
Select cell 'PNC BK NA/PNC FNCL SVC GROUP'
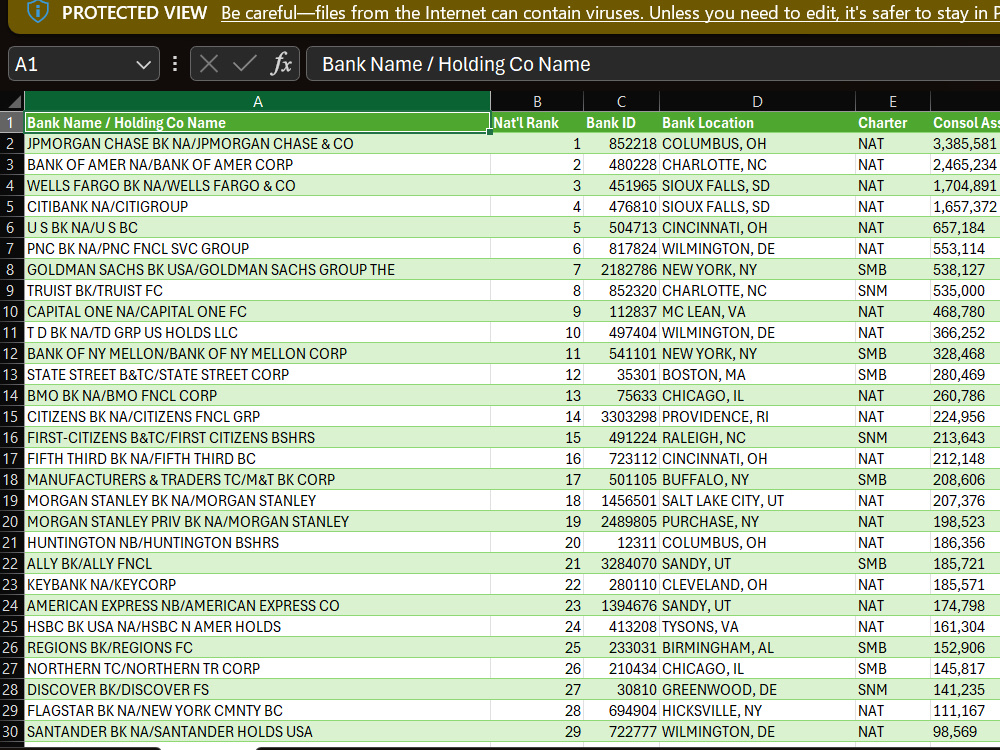tap(258, 249)
